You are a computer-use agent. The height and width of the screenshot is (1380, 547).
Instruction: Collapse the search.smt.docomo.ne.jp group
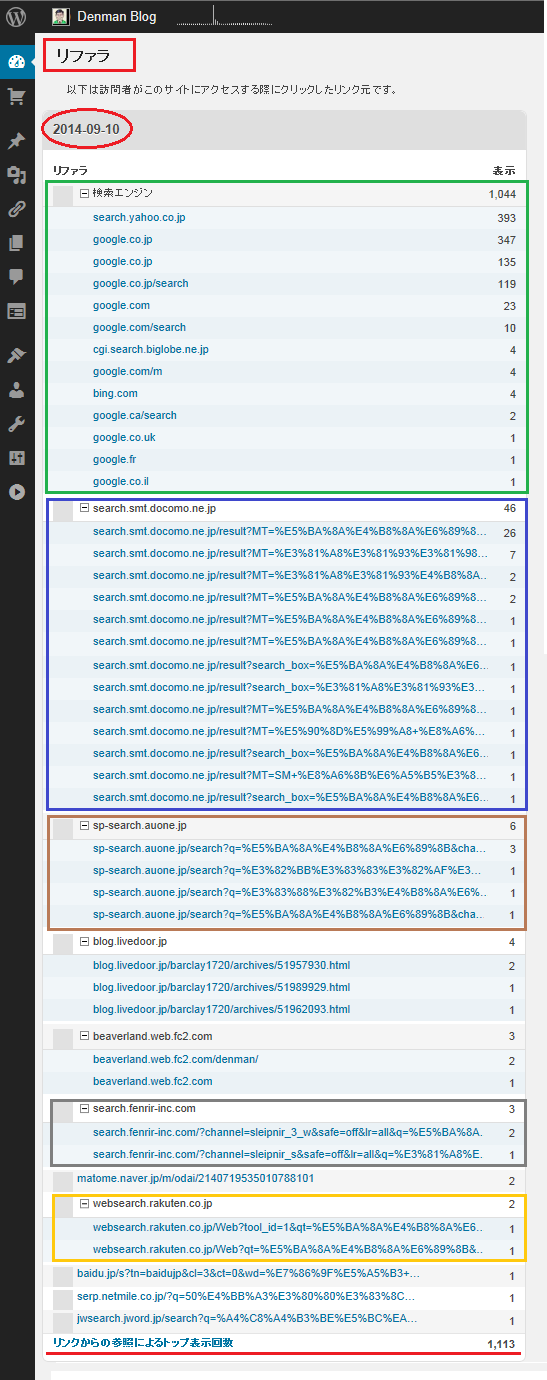tap(85, 508)
